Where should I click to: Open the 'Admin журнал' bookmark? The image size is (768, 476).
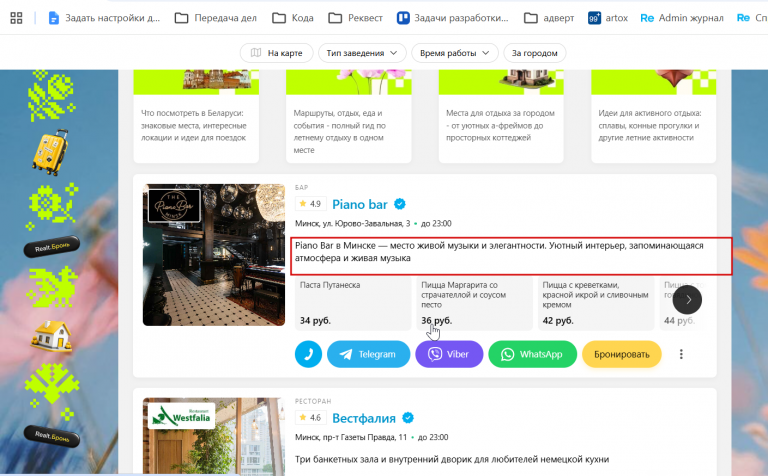coord(682,18)
